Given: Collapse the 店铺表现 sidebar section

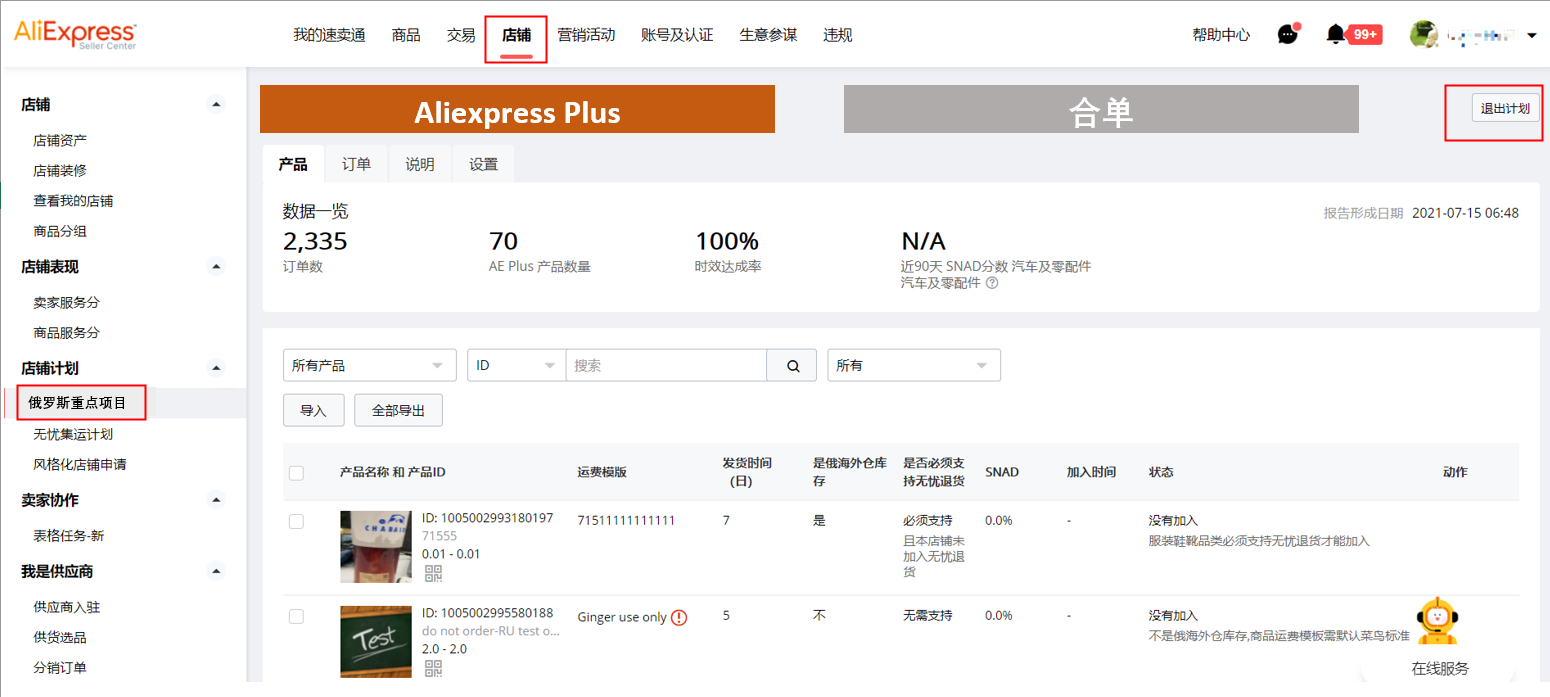Looking at the screenshot, I should click(216, 266).
